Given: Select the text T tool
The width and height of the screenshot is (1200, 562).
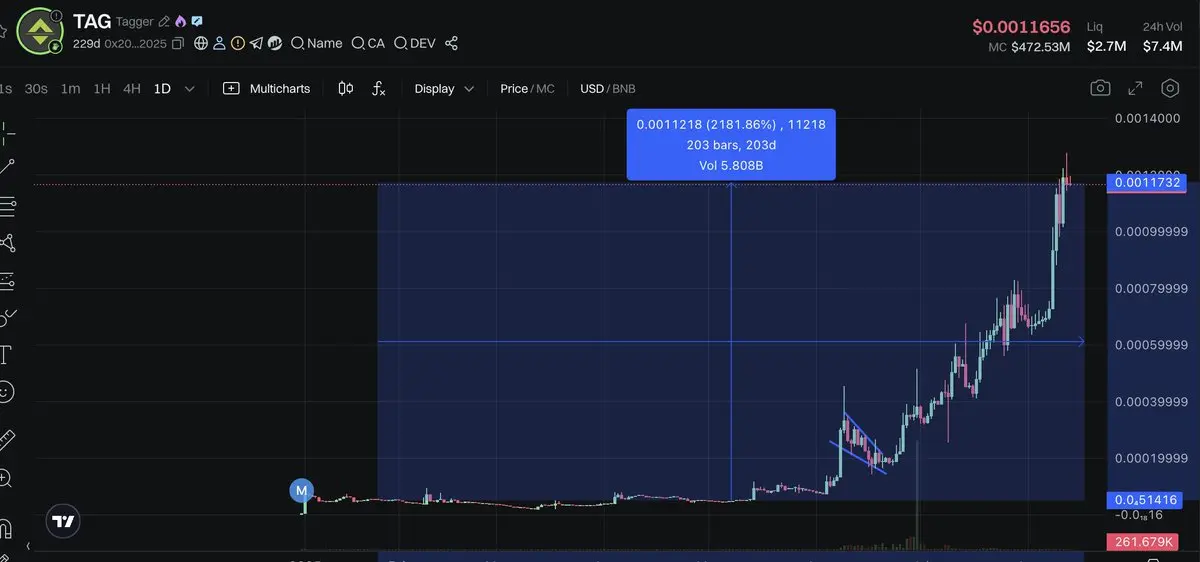Looking at the screenshot, I should (x=5, y=355).
